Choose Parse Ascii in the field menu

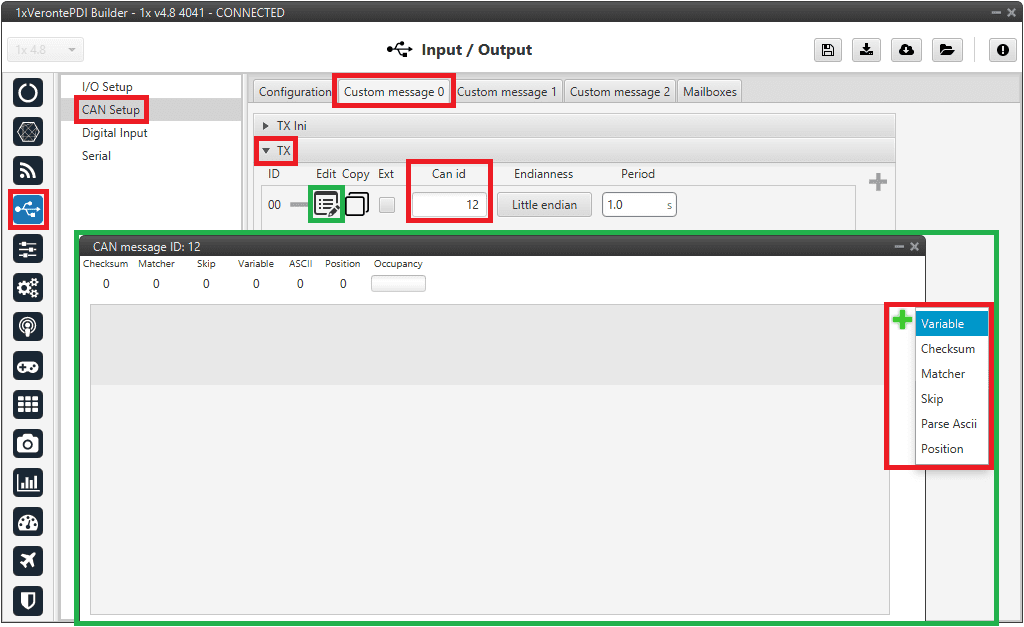pos(948,424)
